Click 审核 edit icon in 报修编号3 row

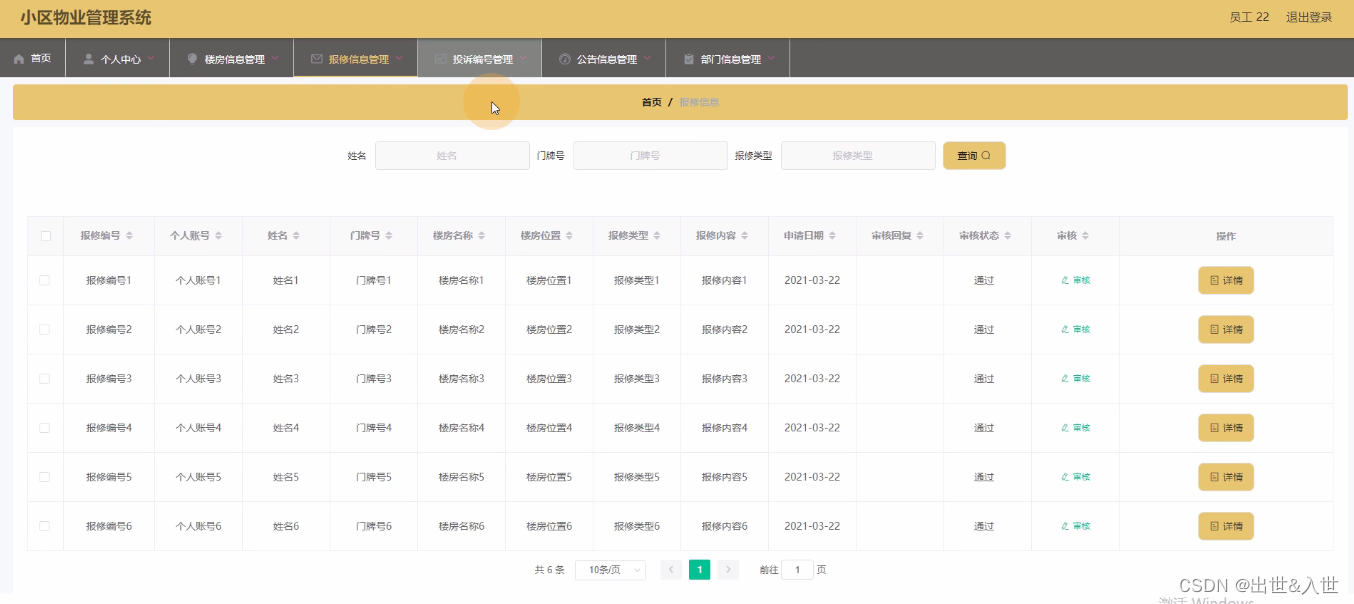point(1065,379)
